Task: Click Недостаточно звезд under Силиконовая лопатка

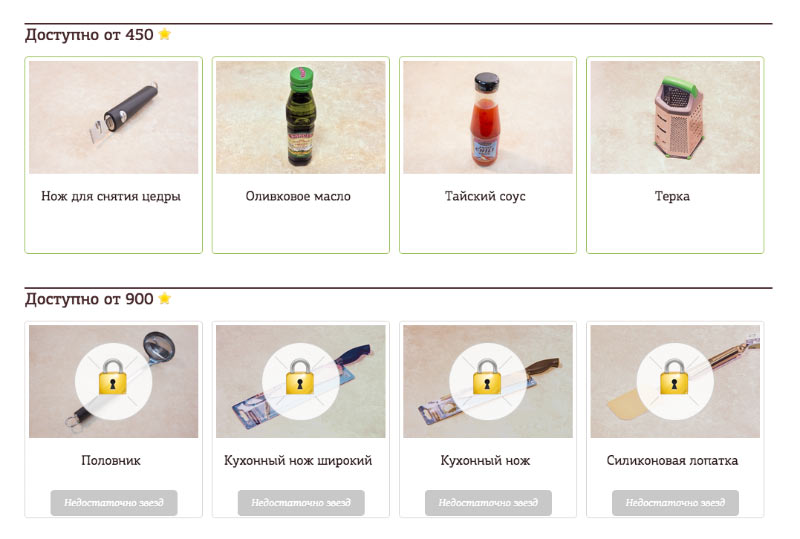Action: (x=676, y=503)
